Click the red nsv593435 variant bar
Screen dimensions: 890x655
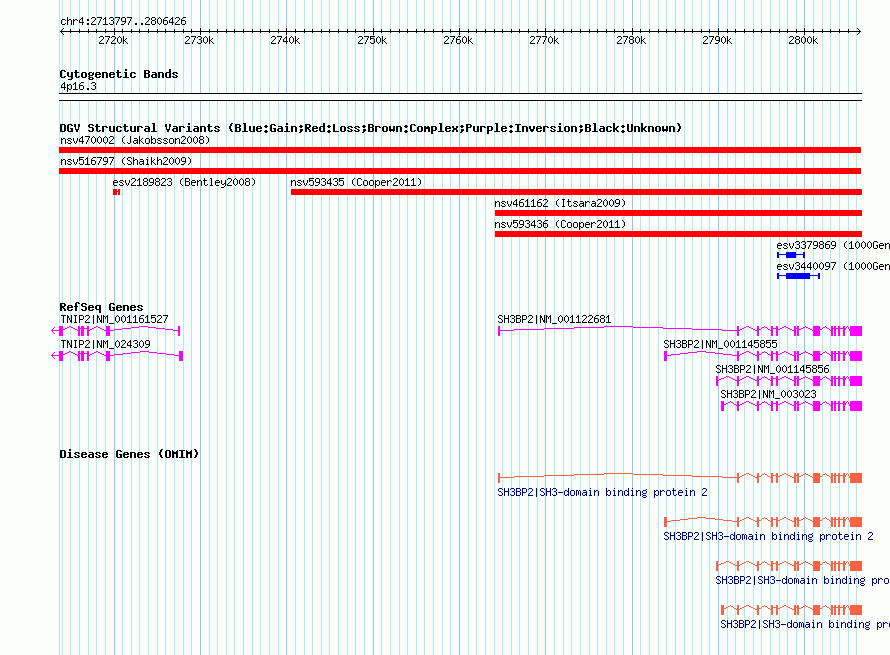(x=576, y=192)
